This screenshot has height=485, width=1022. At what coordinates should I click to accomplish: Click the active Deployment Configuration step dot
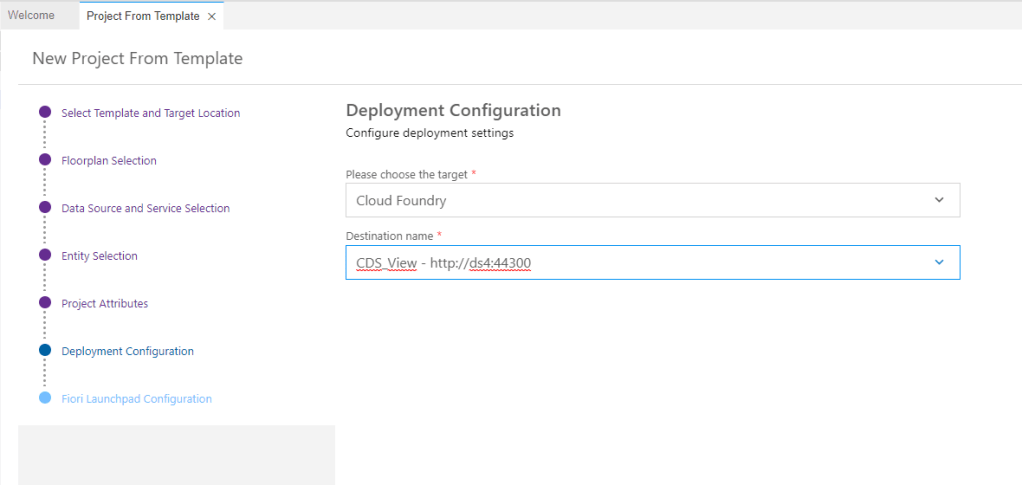coord(45,351)
